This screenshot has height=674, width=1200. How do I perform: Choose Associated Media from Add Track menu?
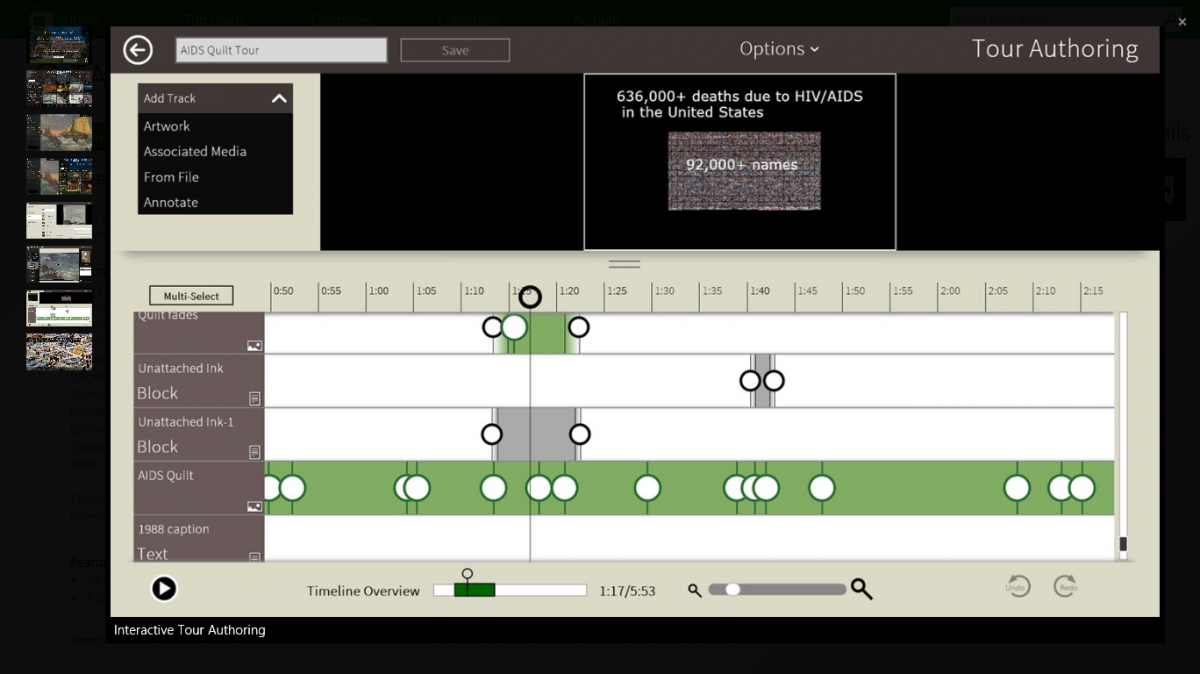point(195,151)
